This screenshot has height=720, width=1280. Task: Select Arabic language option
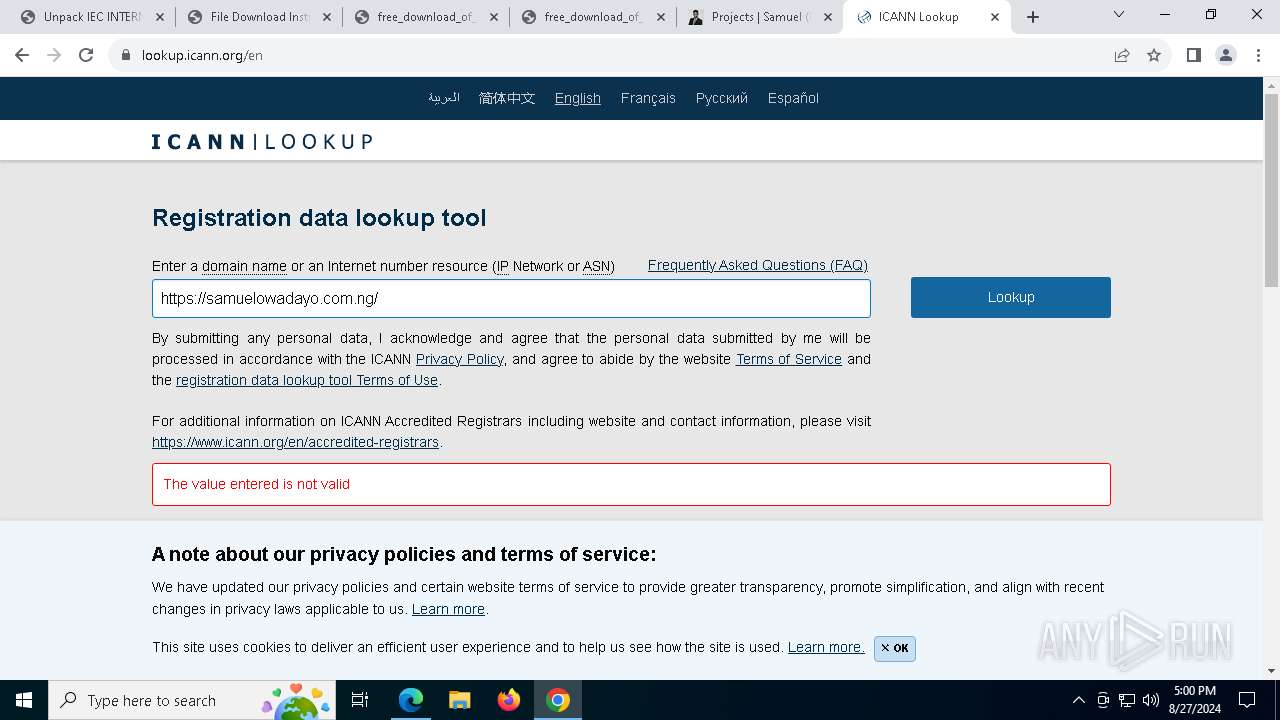click(444, 98)
